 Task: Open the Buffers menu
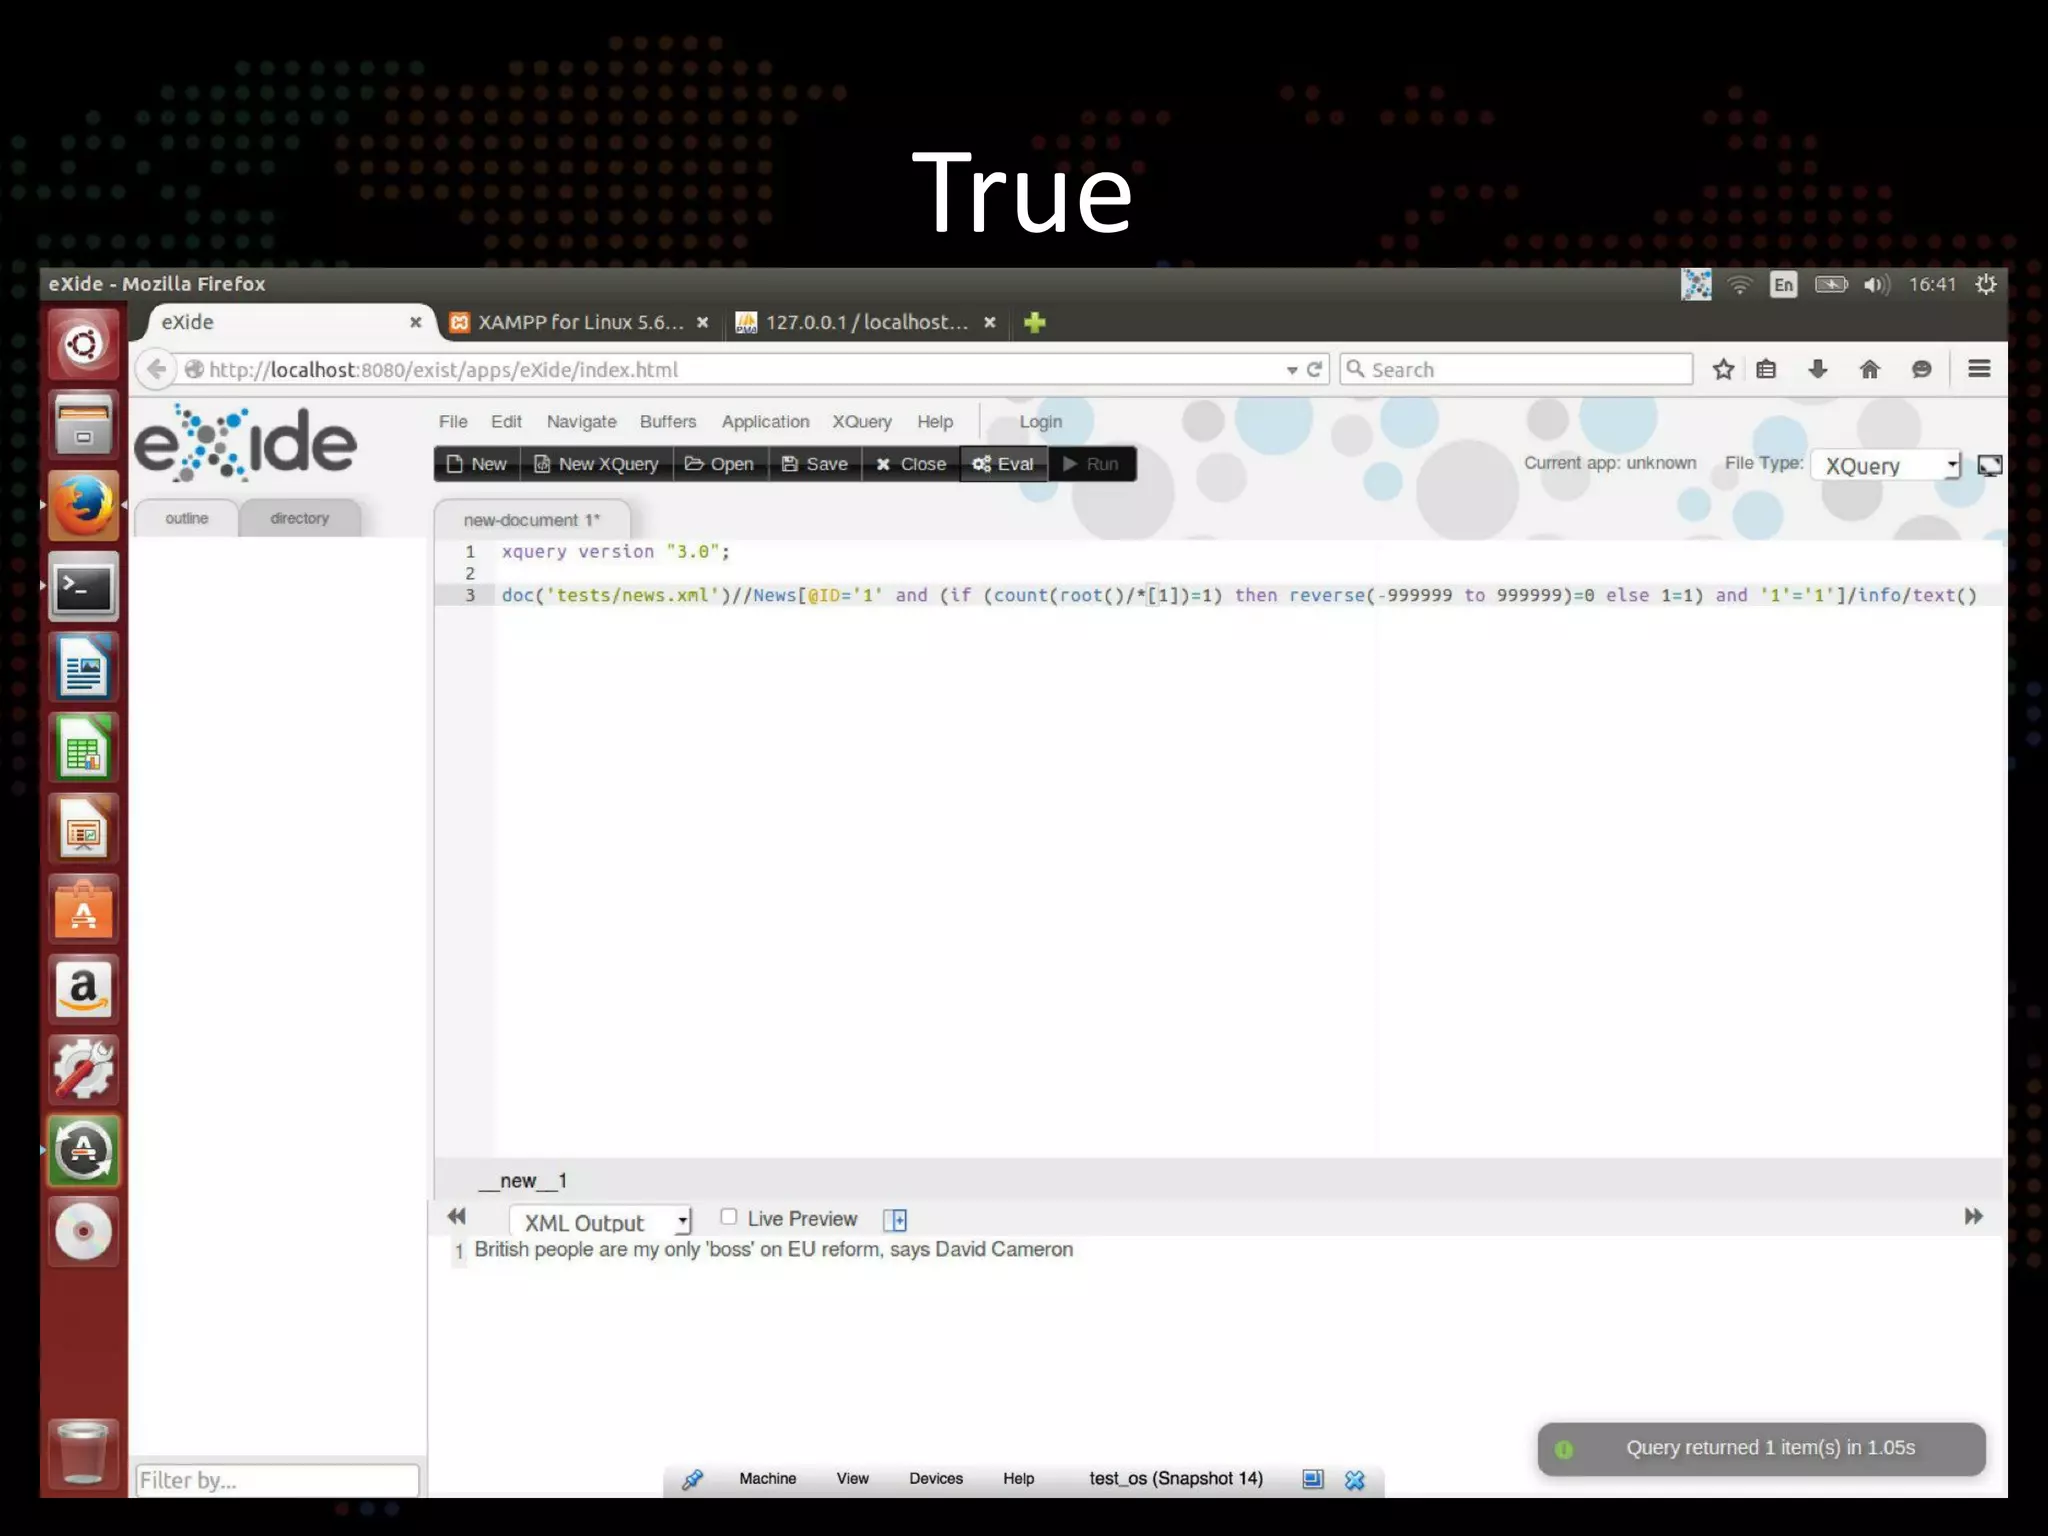point(667,422)
